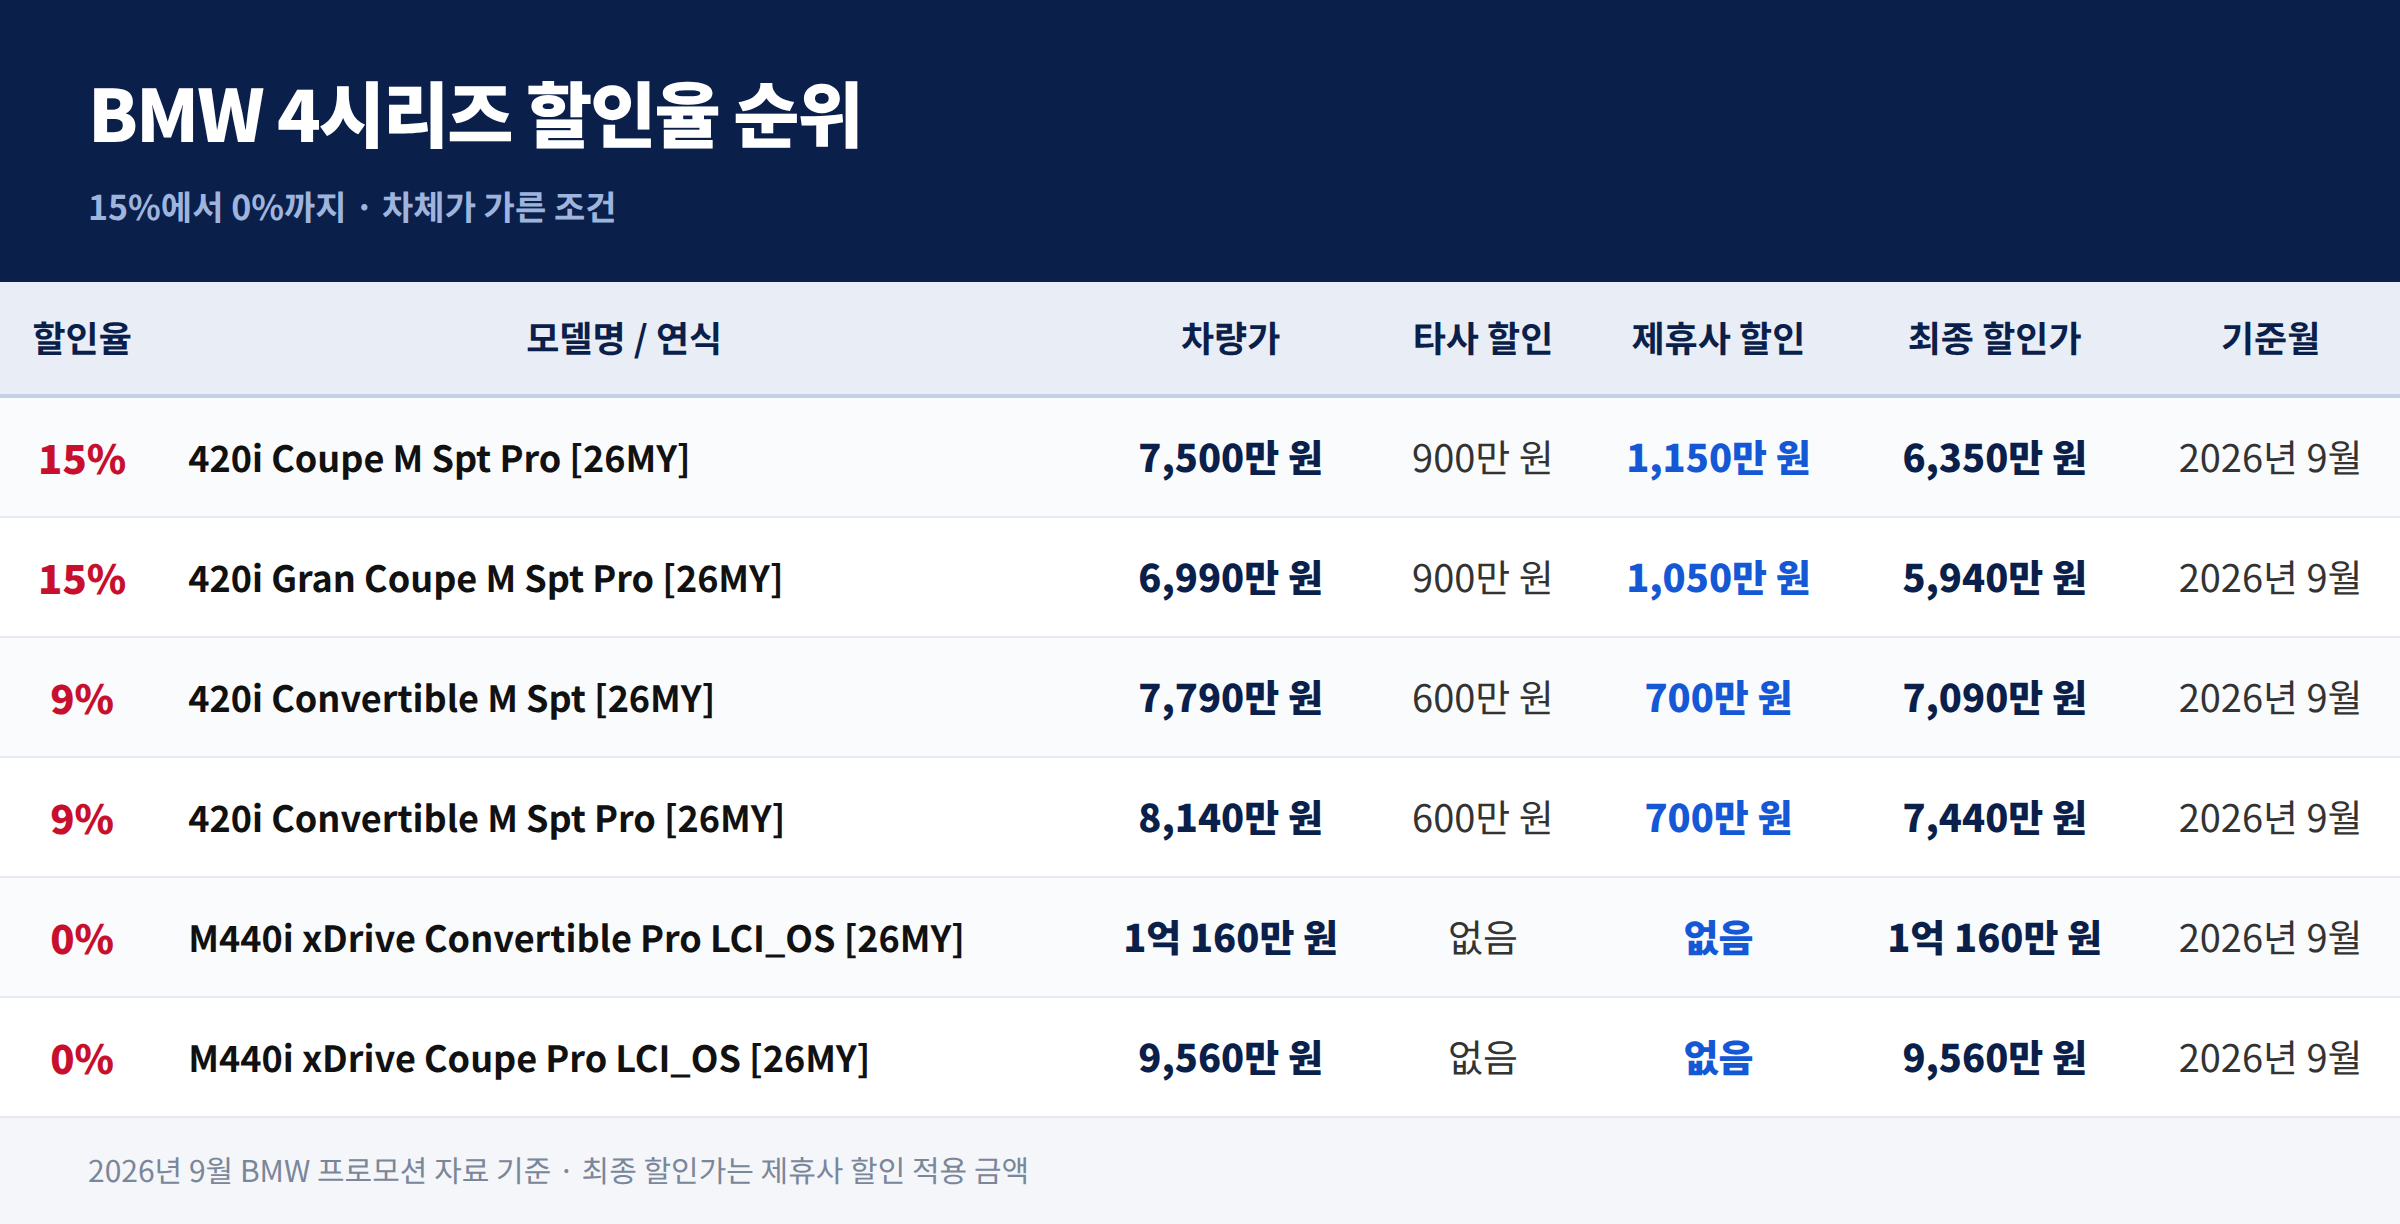Click vehicle price '6,990만 원'
2400x1224 pixels.
pyautogui.click(x=1230, y=578)
